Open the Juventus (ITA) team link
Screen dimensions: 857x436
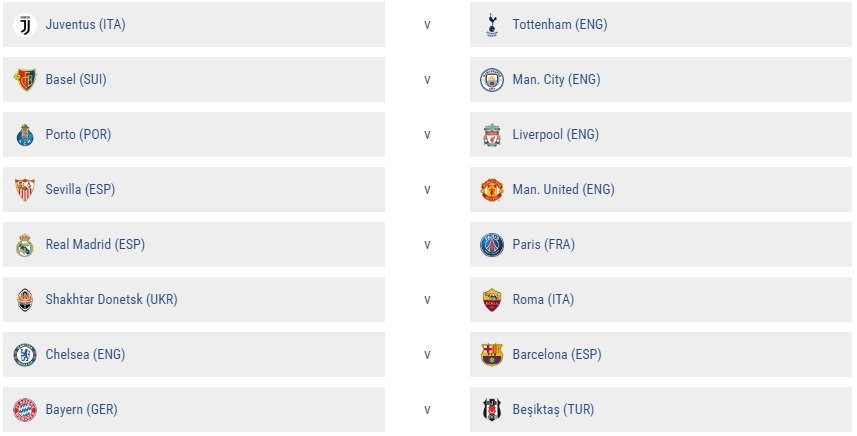85,25
